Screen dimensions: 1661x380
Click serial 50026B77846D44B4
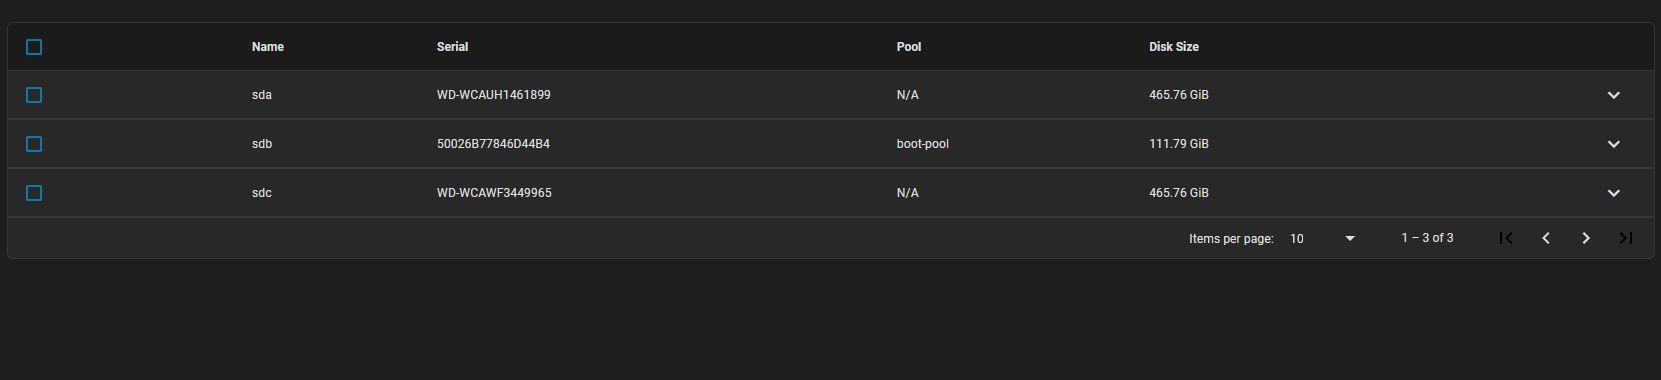tap(493, 144)
